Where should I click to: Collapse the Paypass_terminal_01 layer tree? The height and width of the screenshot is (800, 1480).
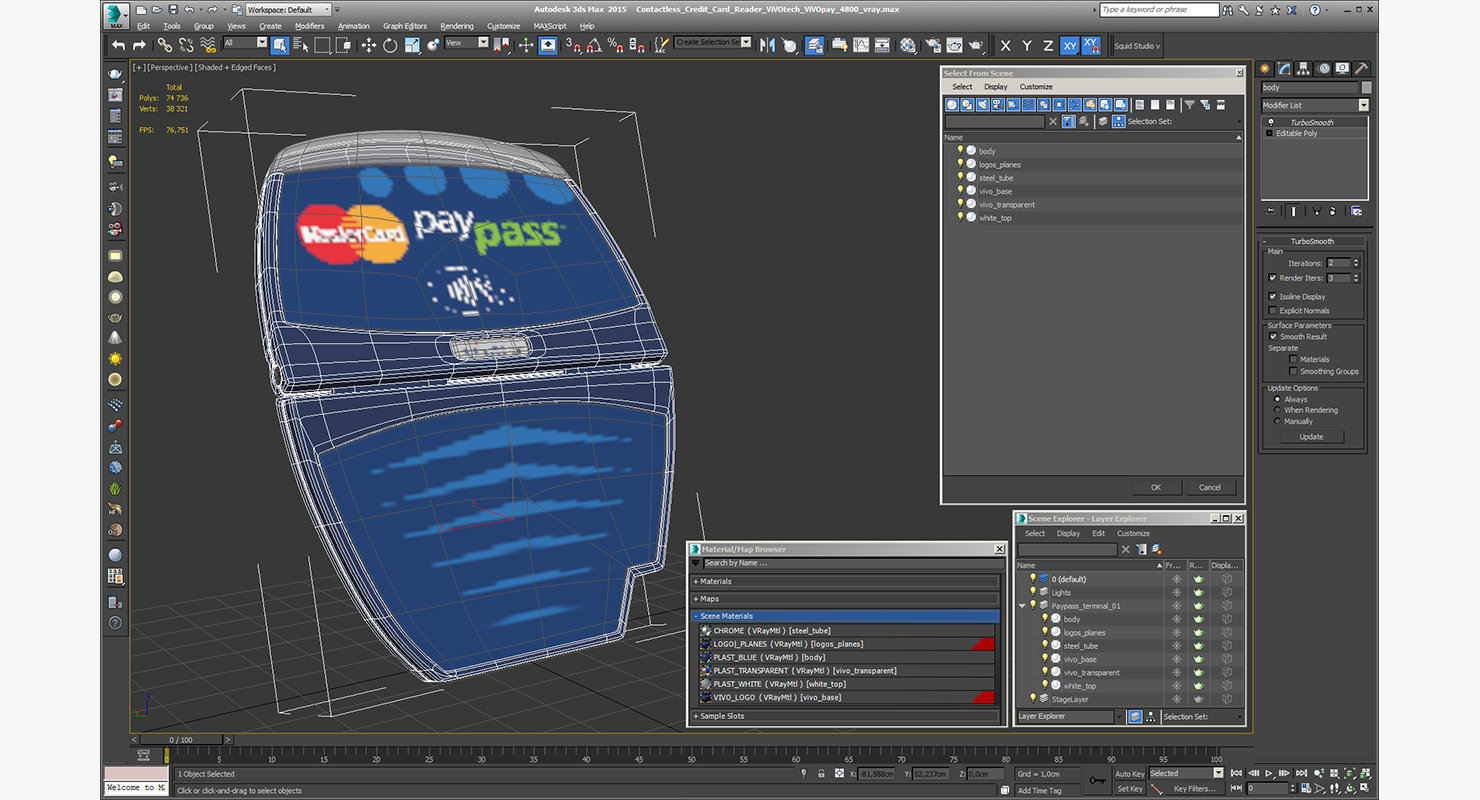(1022, 606)
